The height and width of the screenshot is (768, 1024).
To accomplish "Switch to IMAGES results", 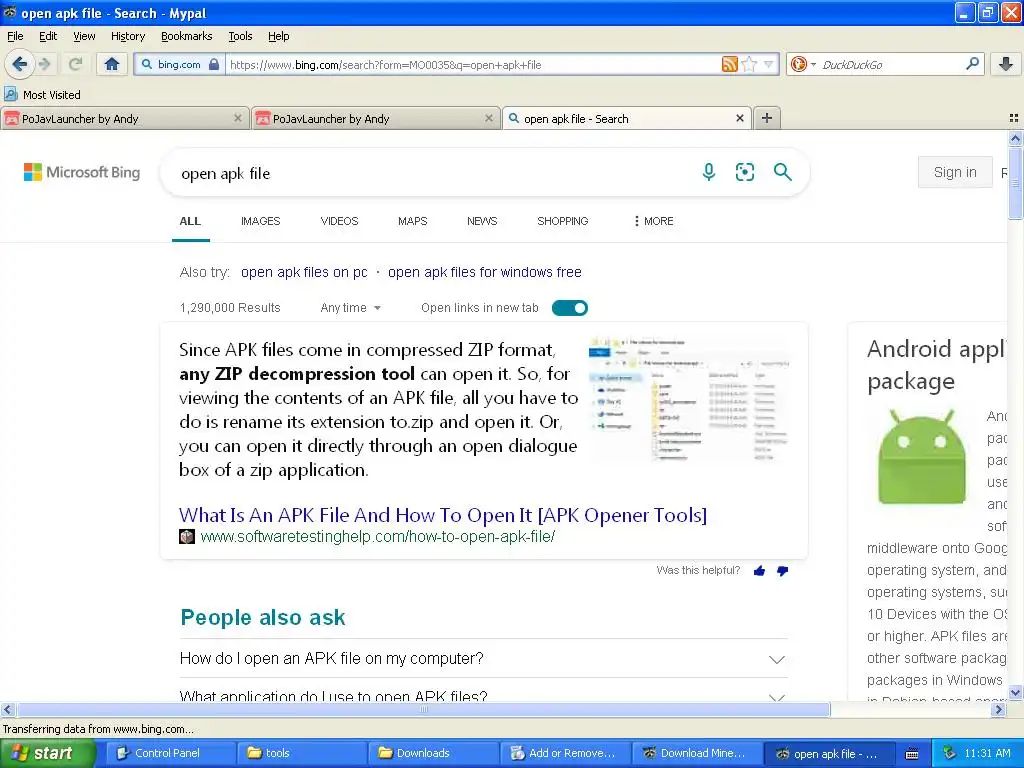I will pyautogui.click(x=260, y=221).
